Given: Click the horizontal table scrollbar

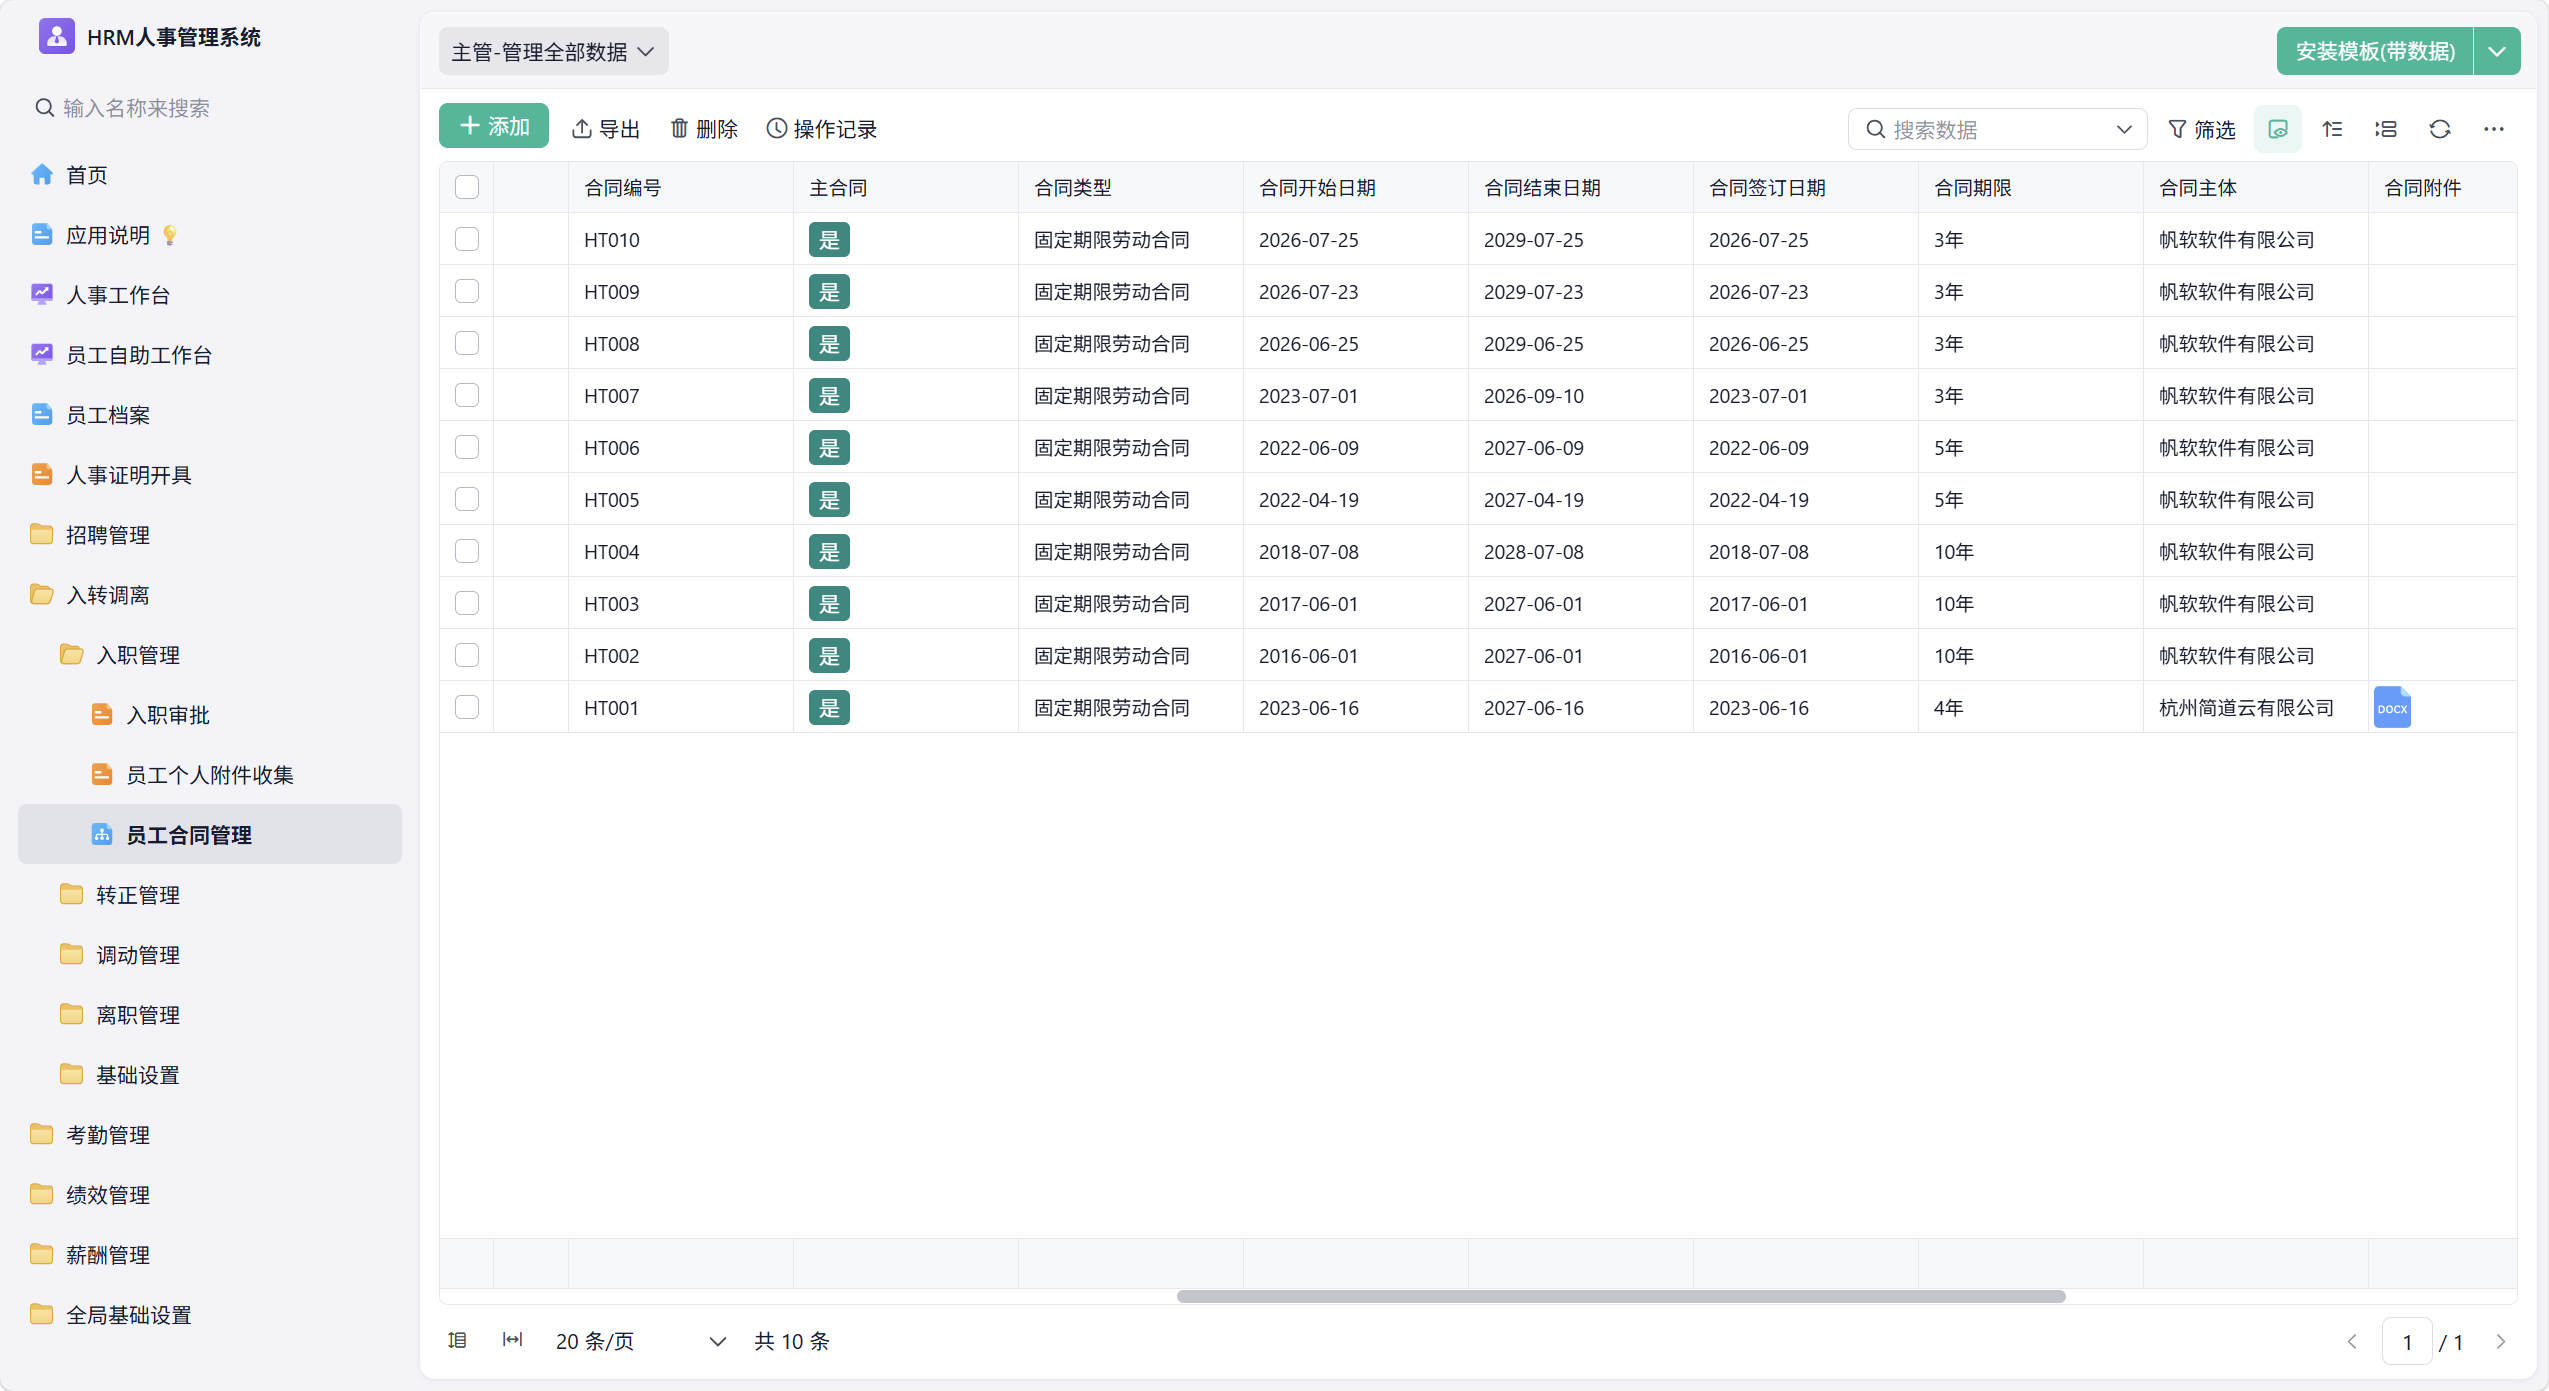Looking at the screenshot, I should pyautogui.click(x=1621, y=1296).
